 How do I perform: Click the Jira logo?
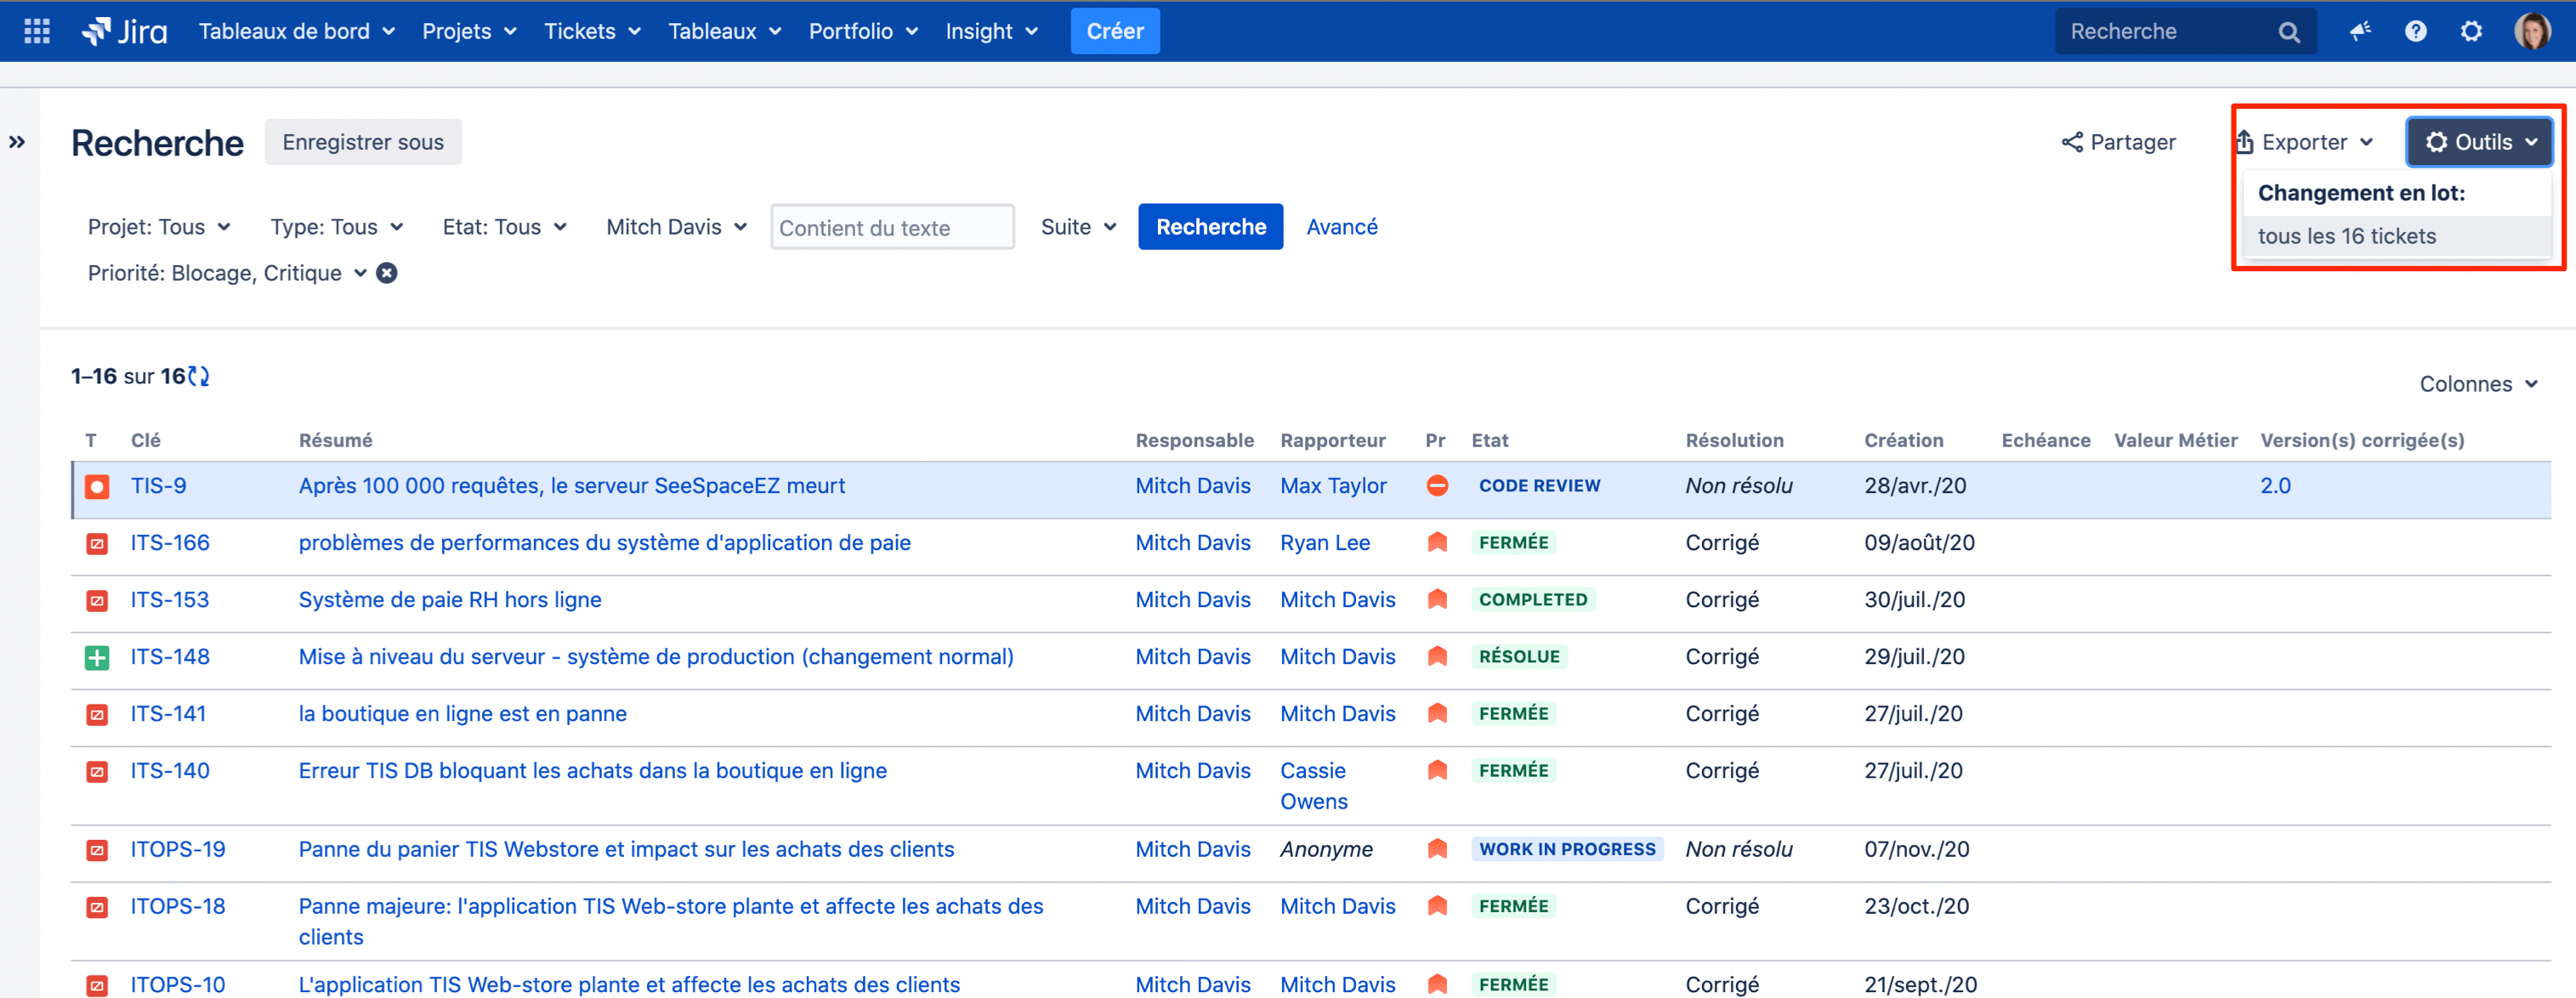125,31
